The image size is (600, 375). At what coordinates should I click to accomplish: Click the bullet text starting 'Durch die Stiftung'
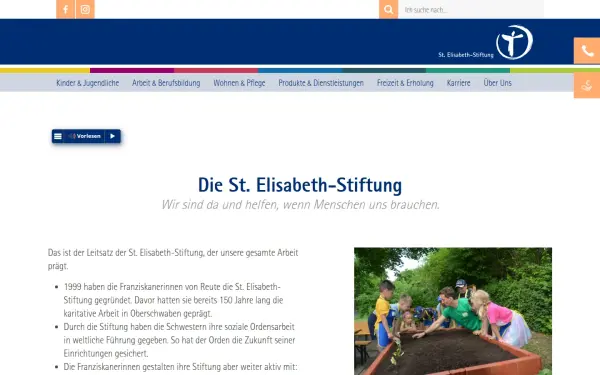click(x=179, y=340)
